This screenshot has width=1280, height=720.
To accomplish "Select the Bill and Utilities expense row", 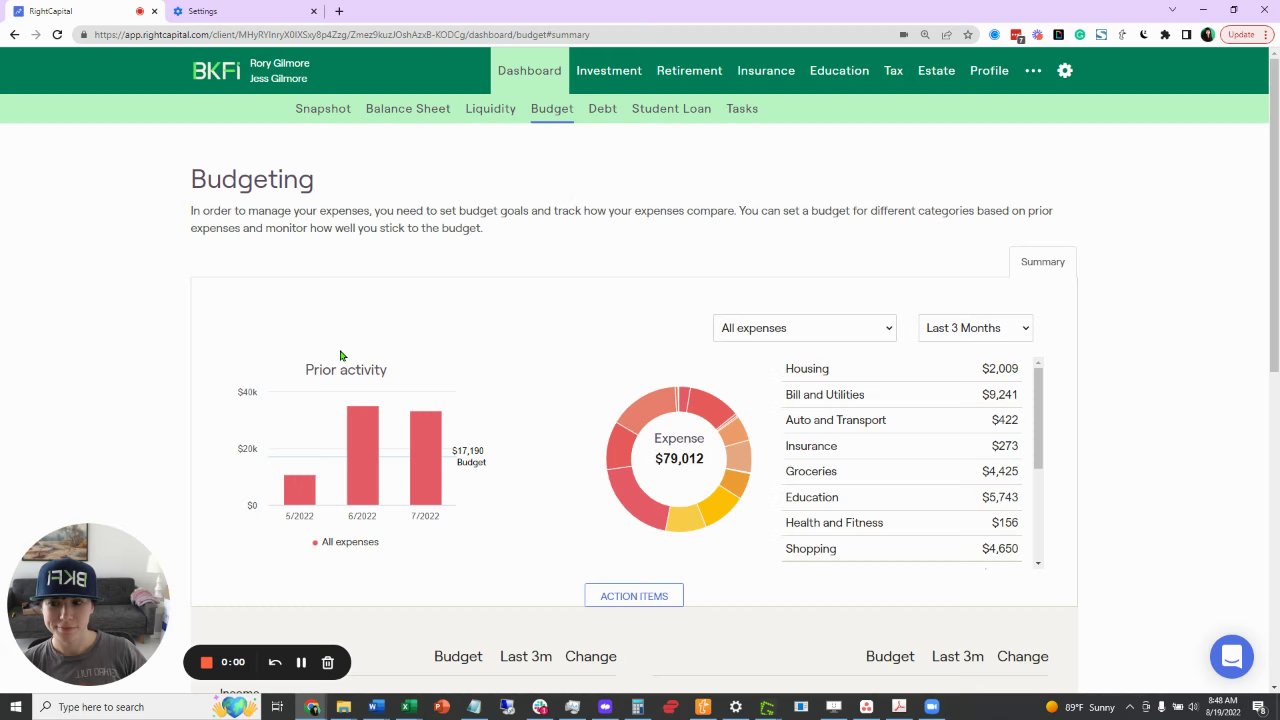I will (x=901, y=395).
